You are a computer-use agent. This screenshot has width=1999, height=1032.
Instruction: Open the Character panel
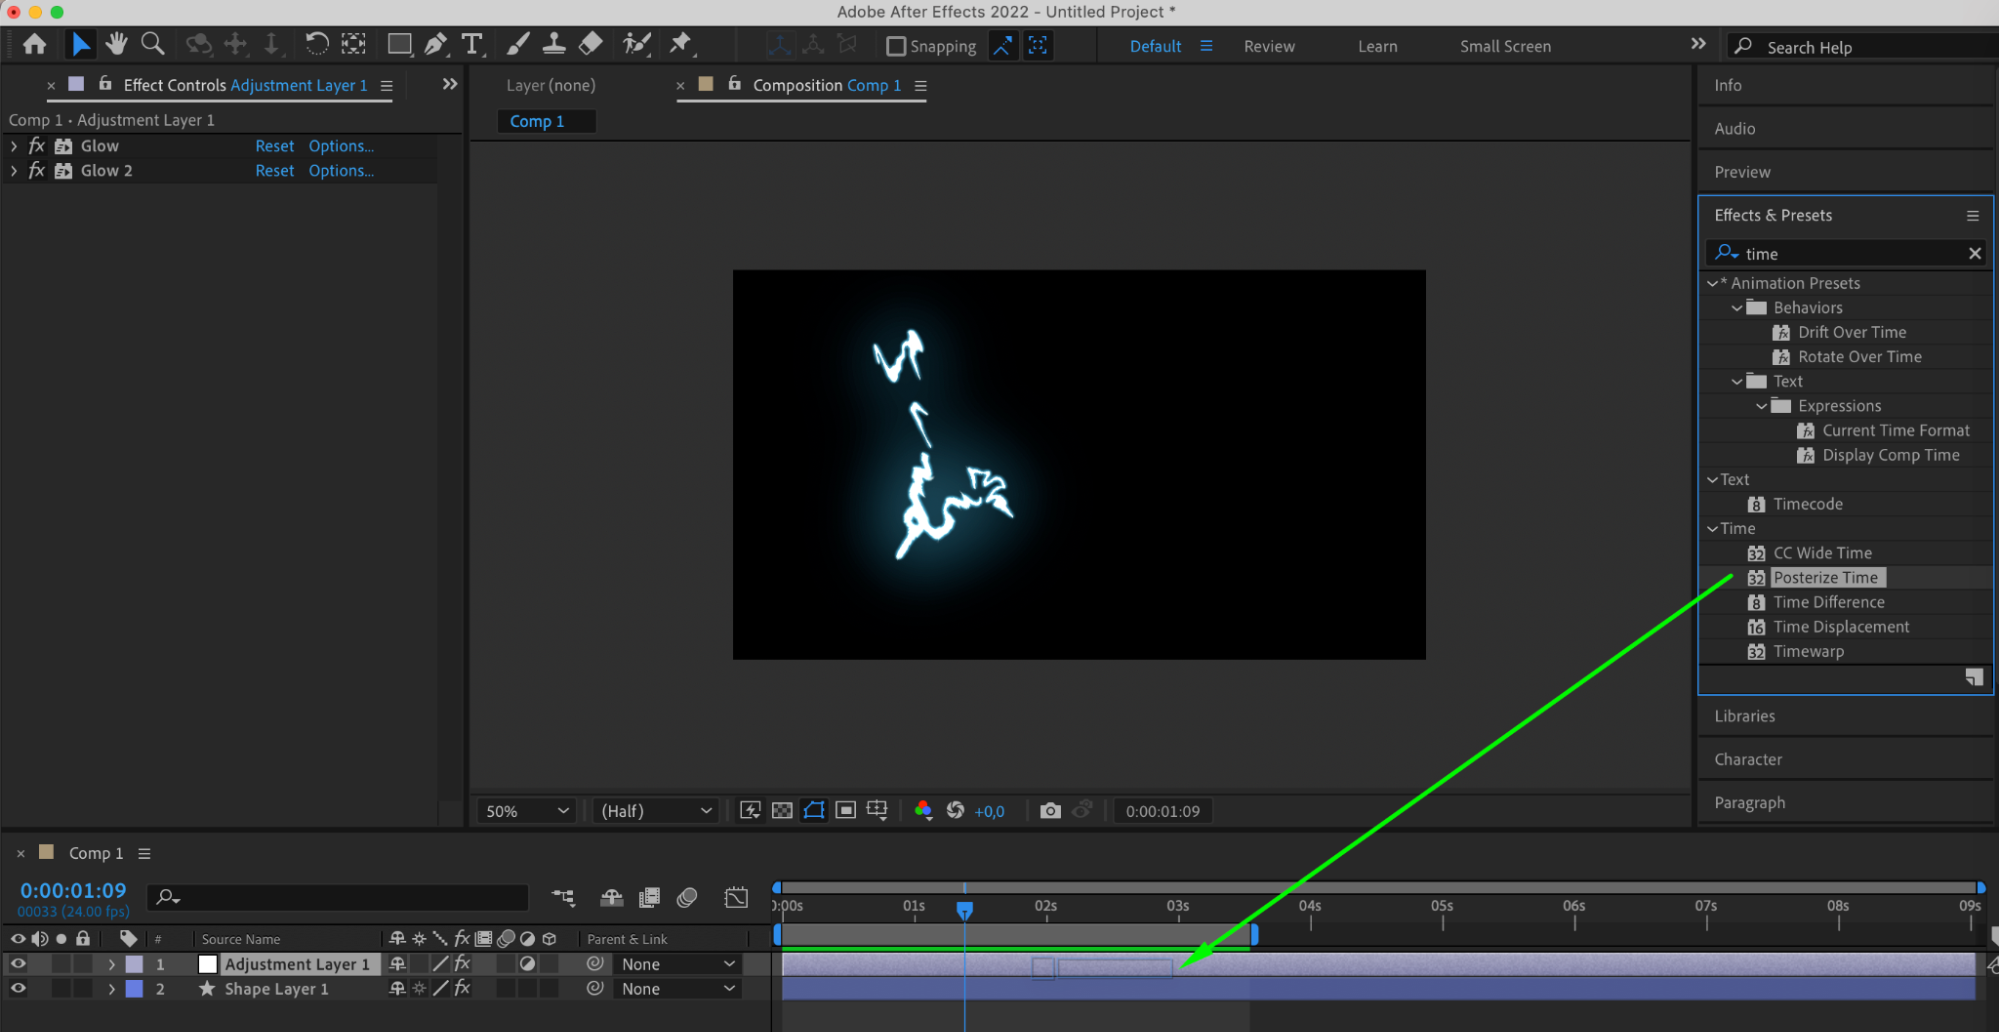tap(1748, 759)
